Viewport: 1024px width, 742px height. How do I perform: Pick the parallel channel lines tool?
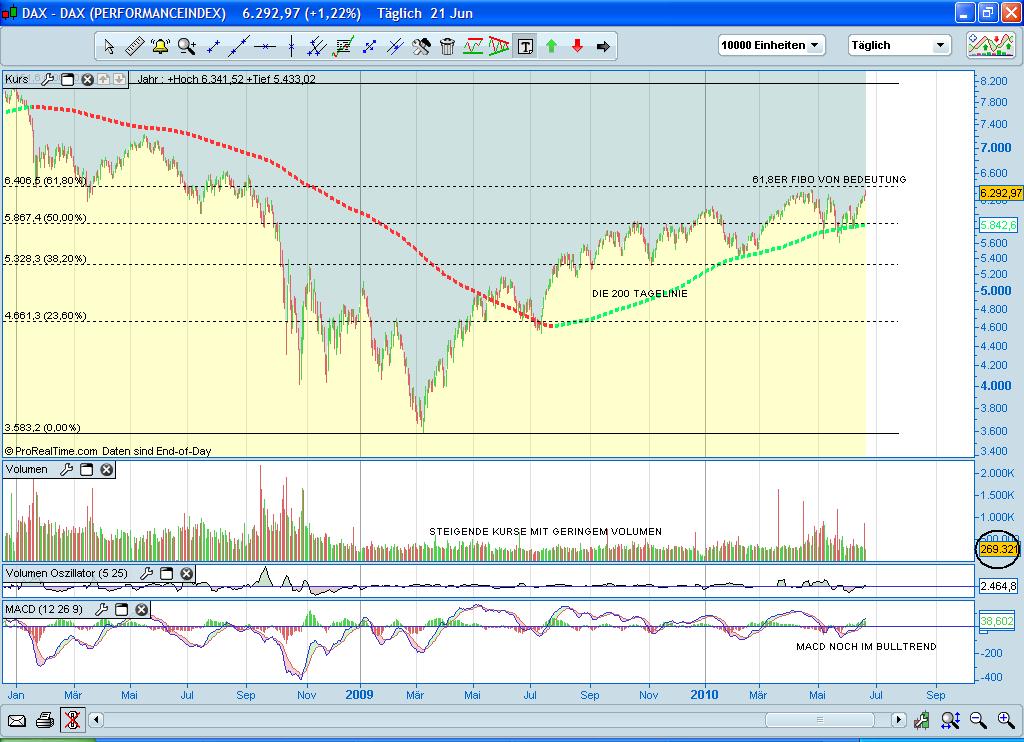[x=317, y=46]
